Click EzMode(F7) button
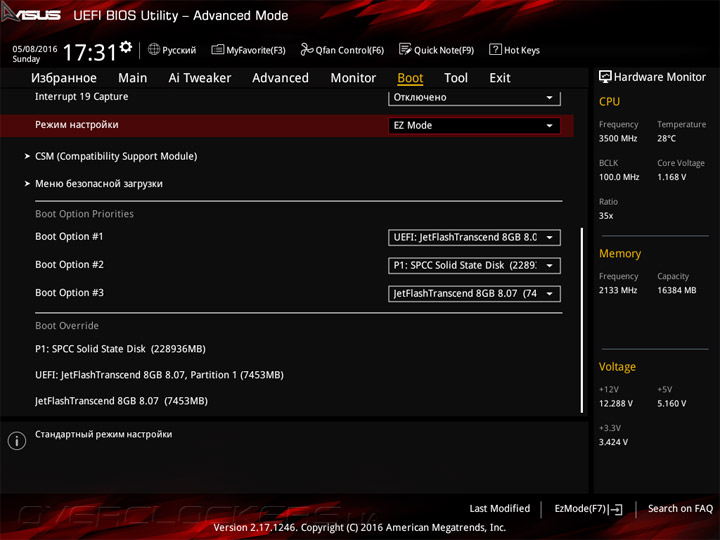This screenshot has height=540, width=720. click(589, 509)
